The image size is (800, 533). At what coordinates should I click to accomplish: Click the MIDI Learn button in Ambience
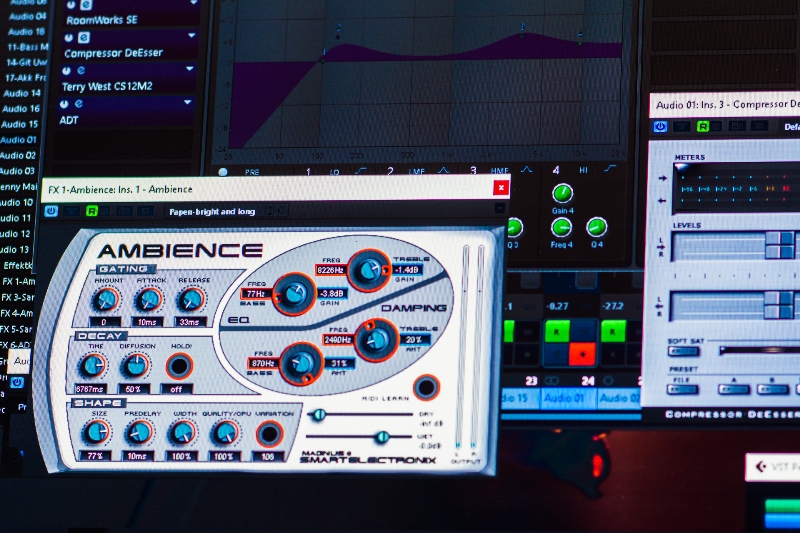pos(426,387)
